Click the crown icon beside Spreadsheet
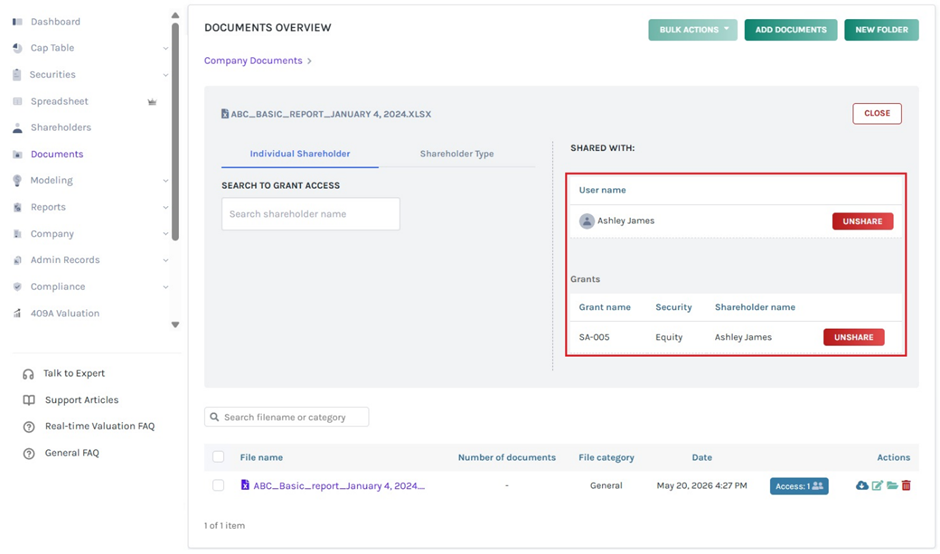 pos(152,102)
